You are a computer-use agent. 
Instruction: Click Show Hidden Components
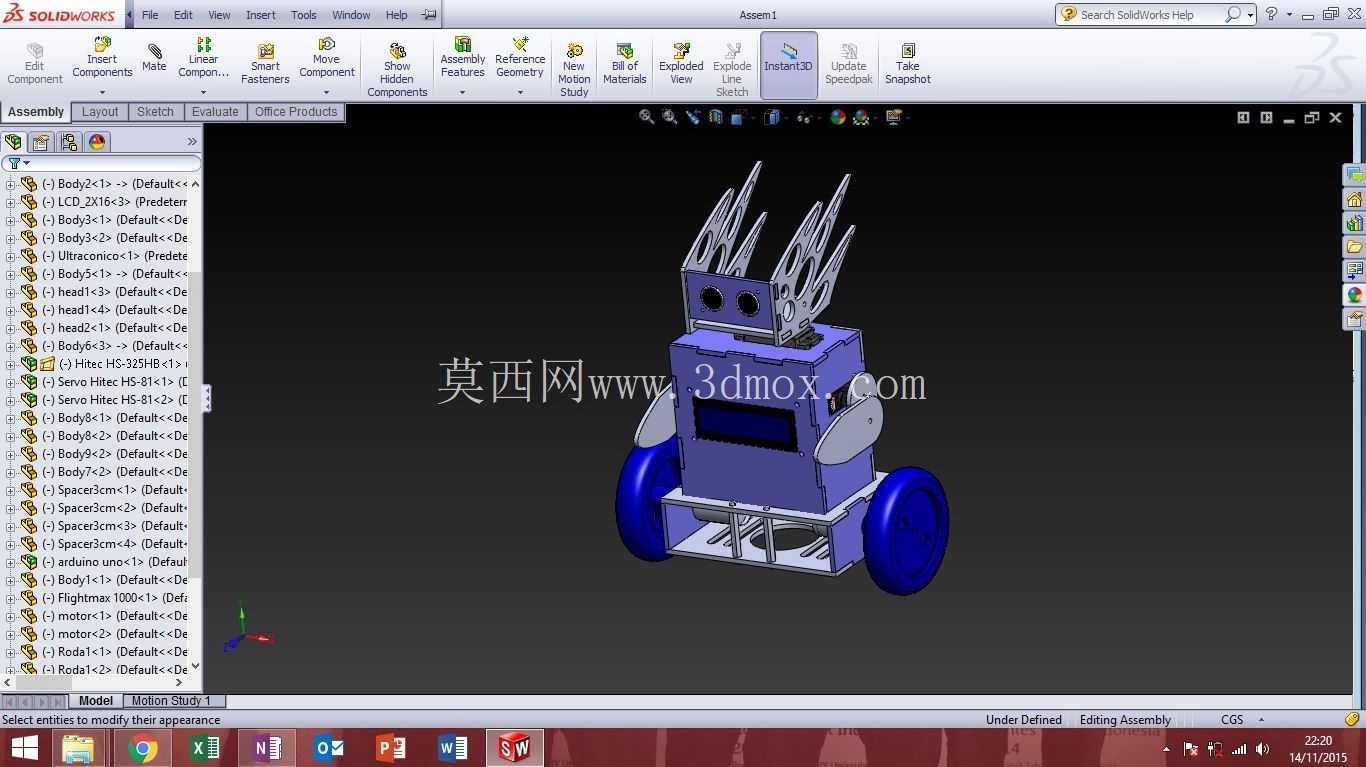click(x=397, y=70)
